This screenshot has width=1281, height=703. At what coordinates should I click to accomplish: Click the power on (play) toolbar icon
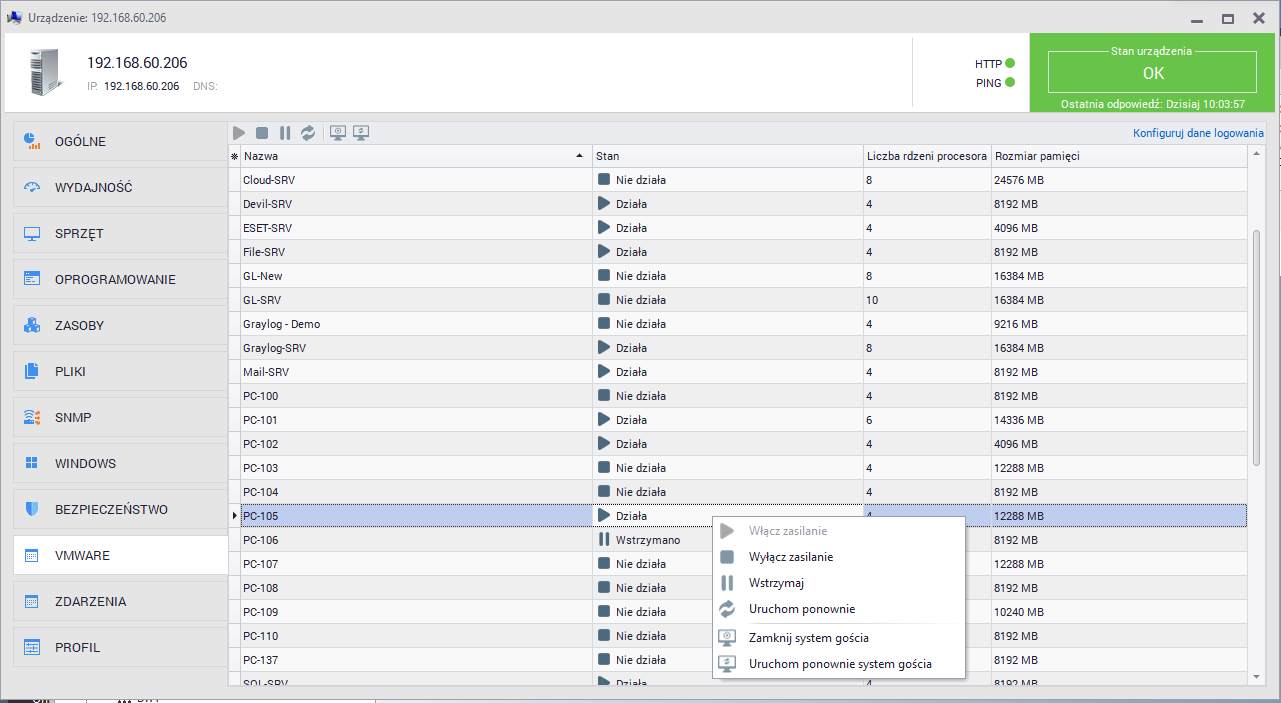(239, 133)
